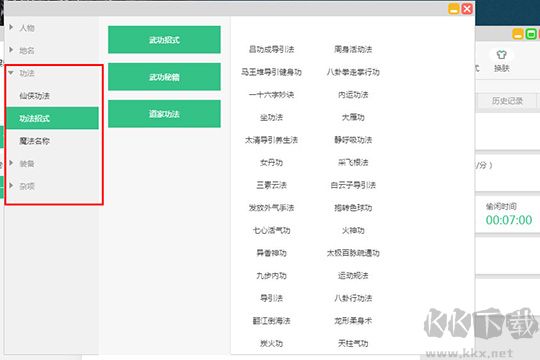Click the green 武功招式 button
Image resolution: width=540 pixels, height=360 pixels.
(164, 40)
